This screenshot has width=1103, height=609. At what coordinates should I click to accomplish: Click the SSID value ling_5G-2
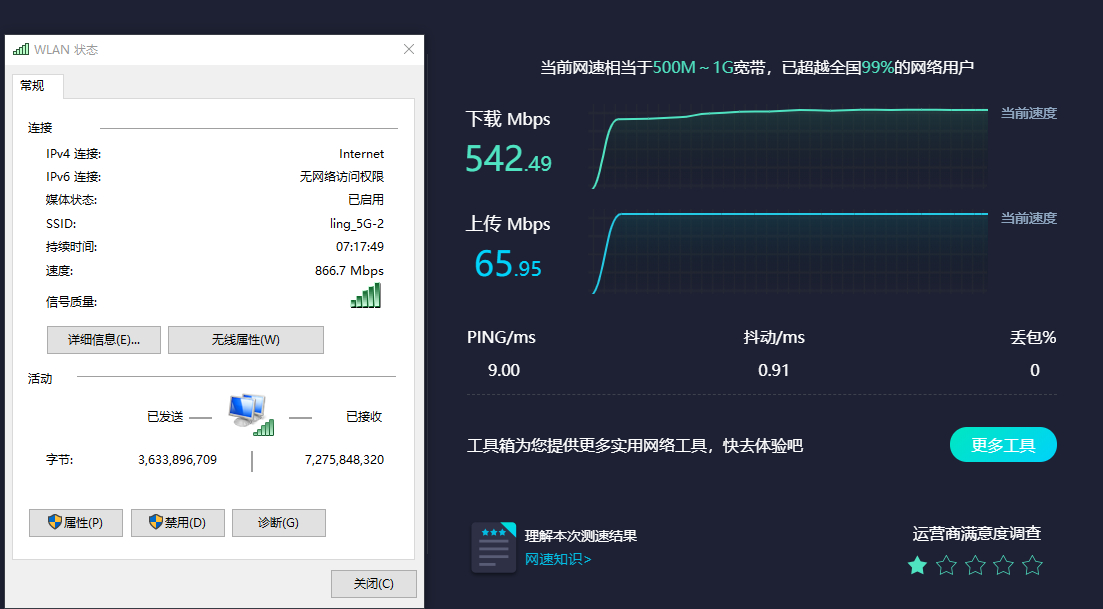[357, 224]
